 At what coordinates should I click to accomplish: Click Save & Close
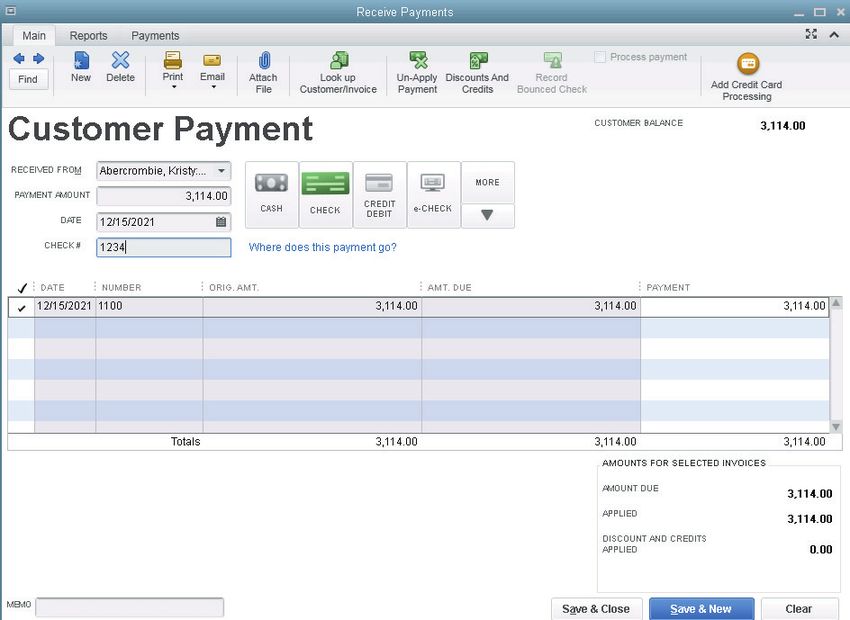[x=596, y=609]
